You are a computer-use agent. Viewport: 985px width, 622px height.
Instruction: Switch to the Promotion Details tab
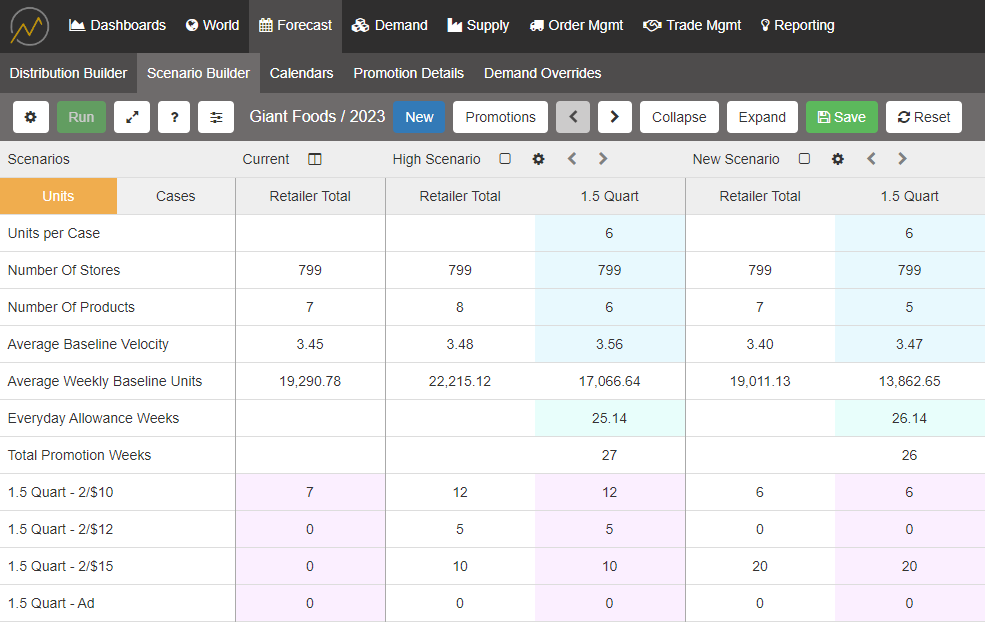pos(408,73)
